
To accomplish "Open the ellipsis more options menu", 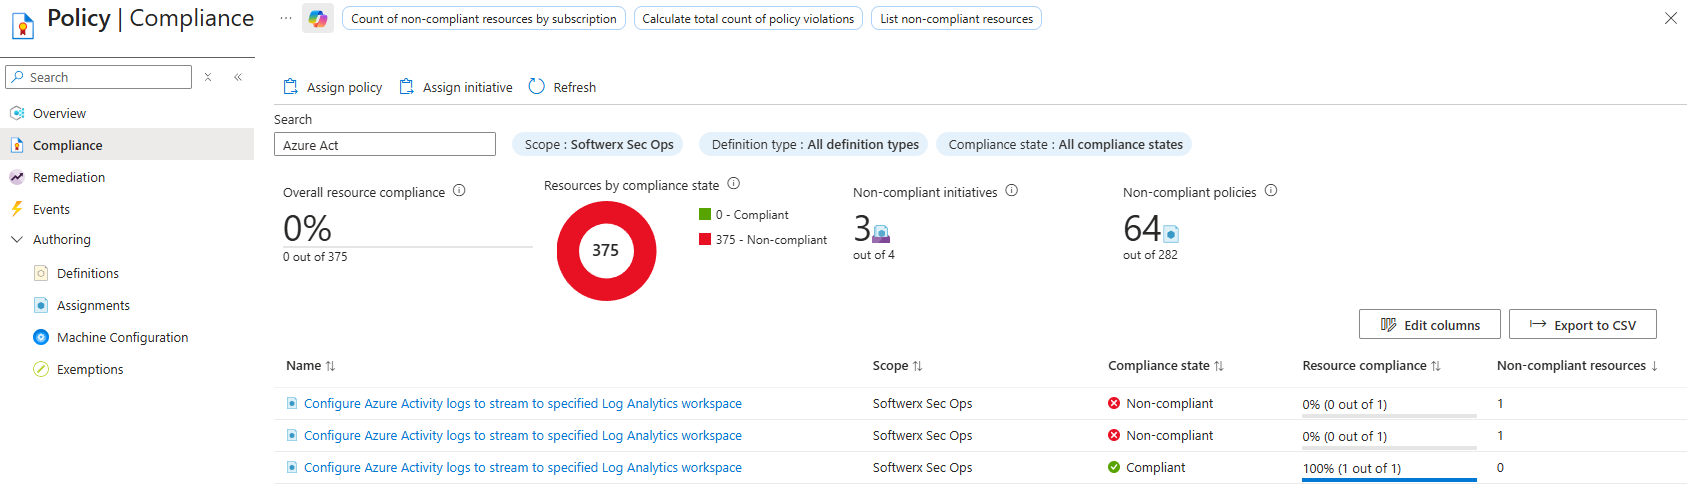I will coord(286,19).
